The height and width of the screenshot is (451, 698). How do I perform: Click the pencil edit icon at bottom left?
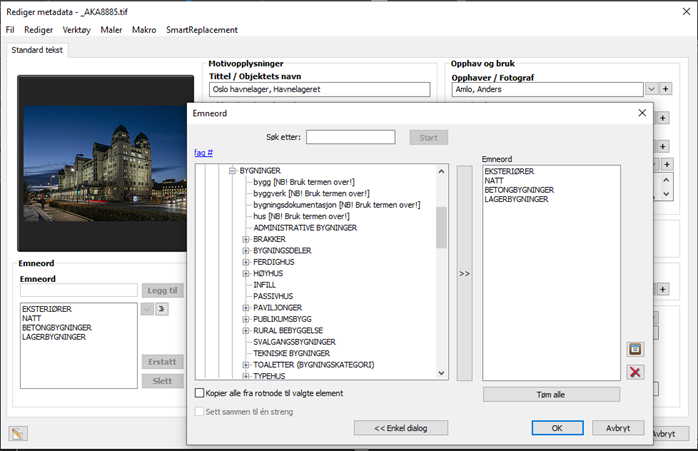coord(18,433)
